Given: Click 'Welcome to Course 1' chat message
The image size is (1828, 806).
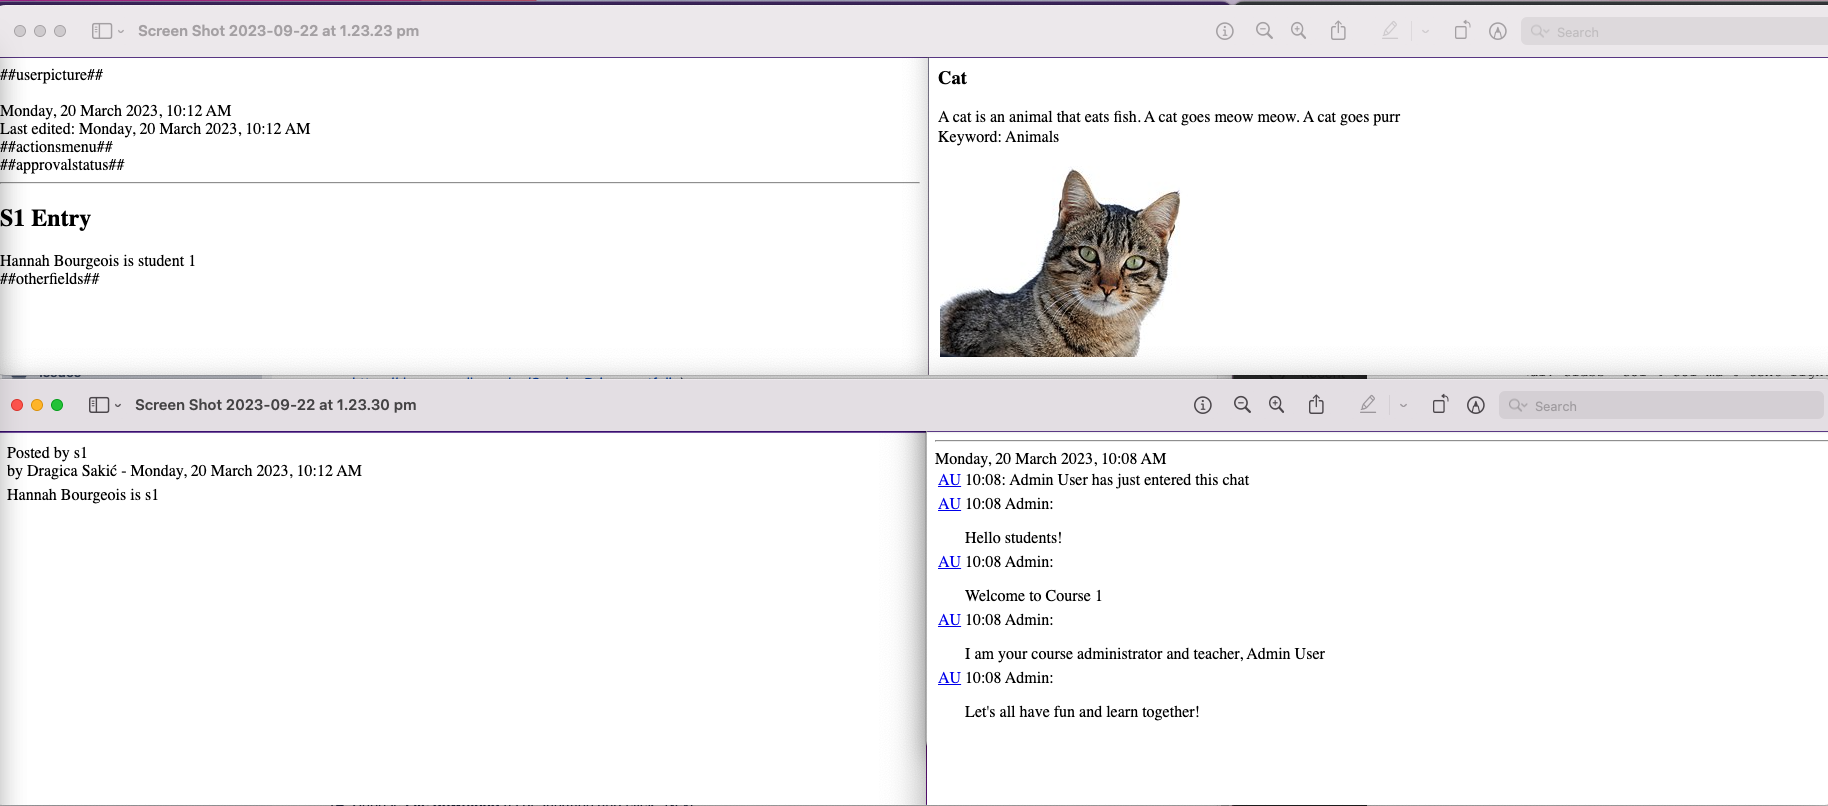Looking at the screenshot, I should tap(1033, 596).
